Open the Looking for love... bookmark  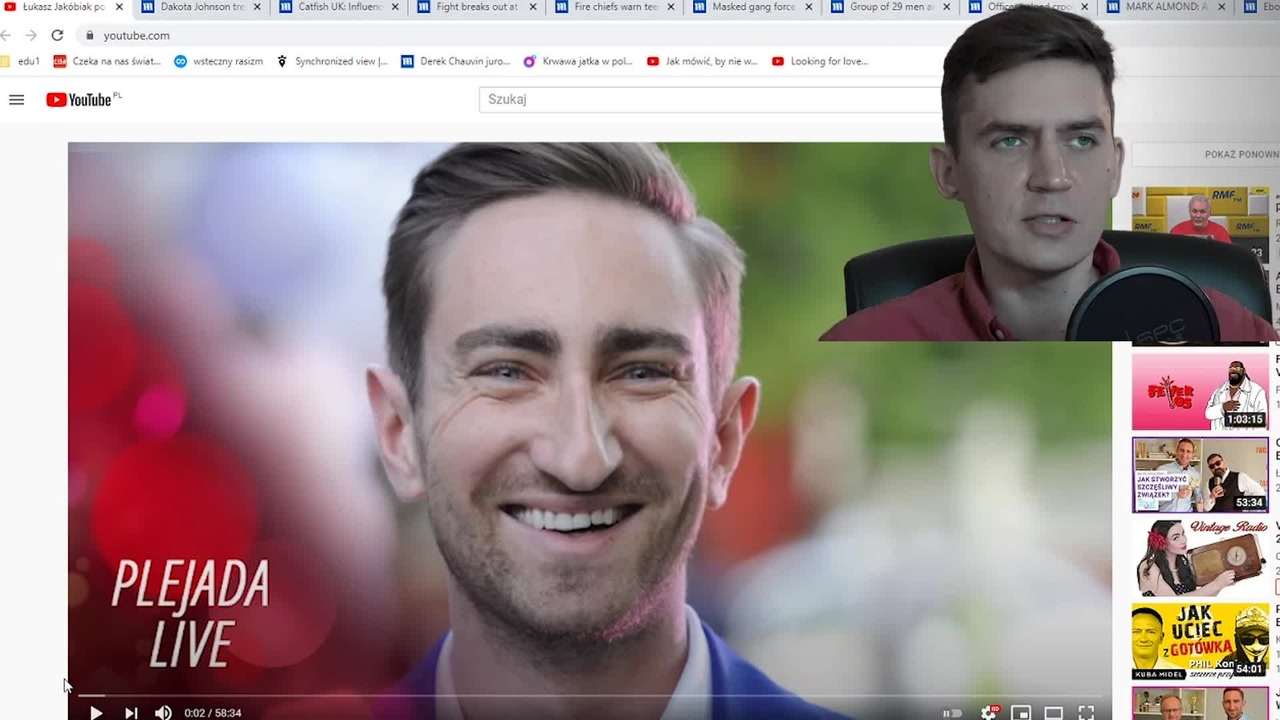coord(819,61)
